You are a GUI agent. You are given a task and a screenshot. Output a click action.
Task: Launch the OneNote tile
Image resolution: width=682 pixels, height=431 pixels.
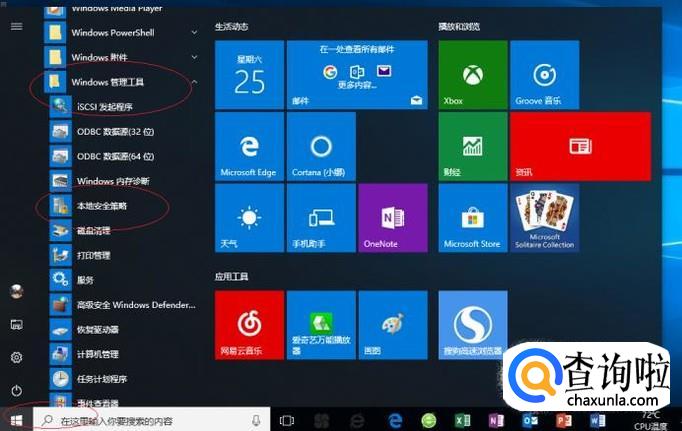click(x=393, y=218)
